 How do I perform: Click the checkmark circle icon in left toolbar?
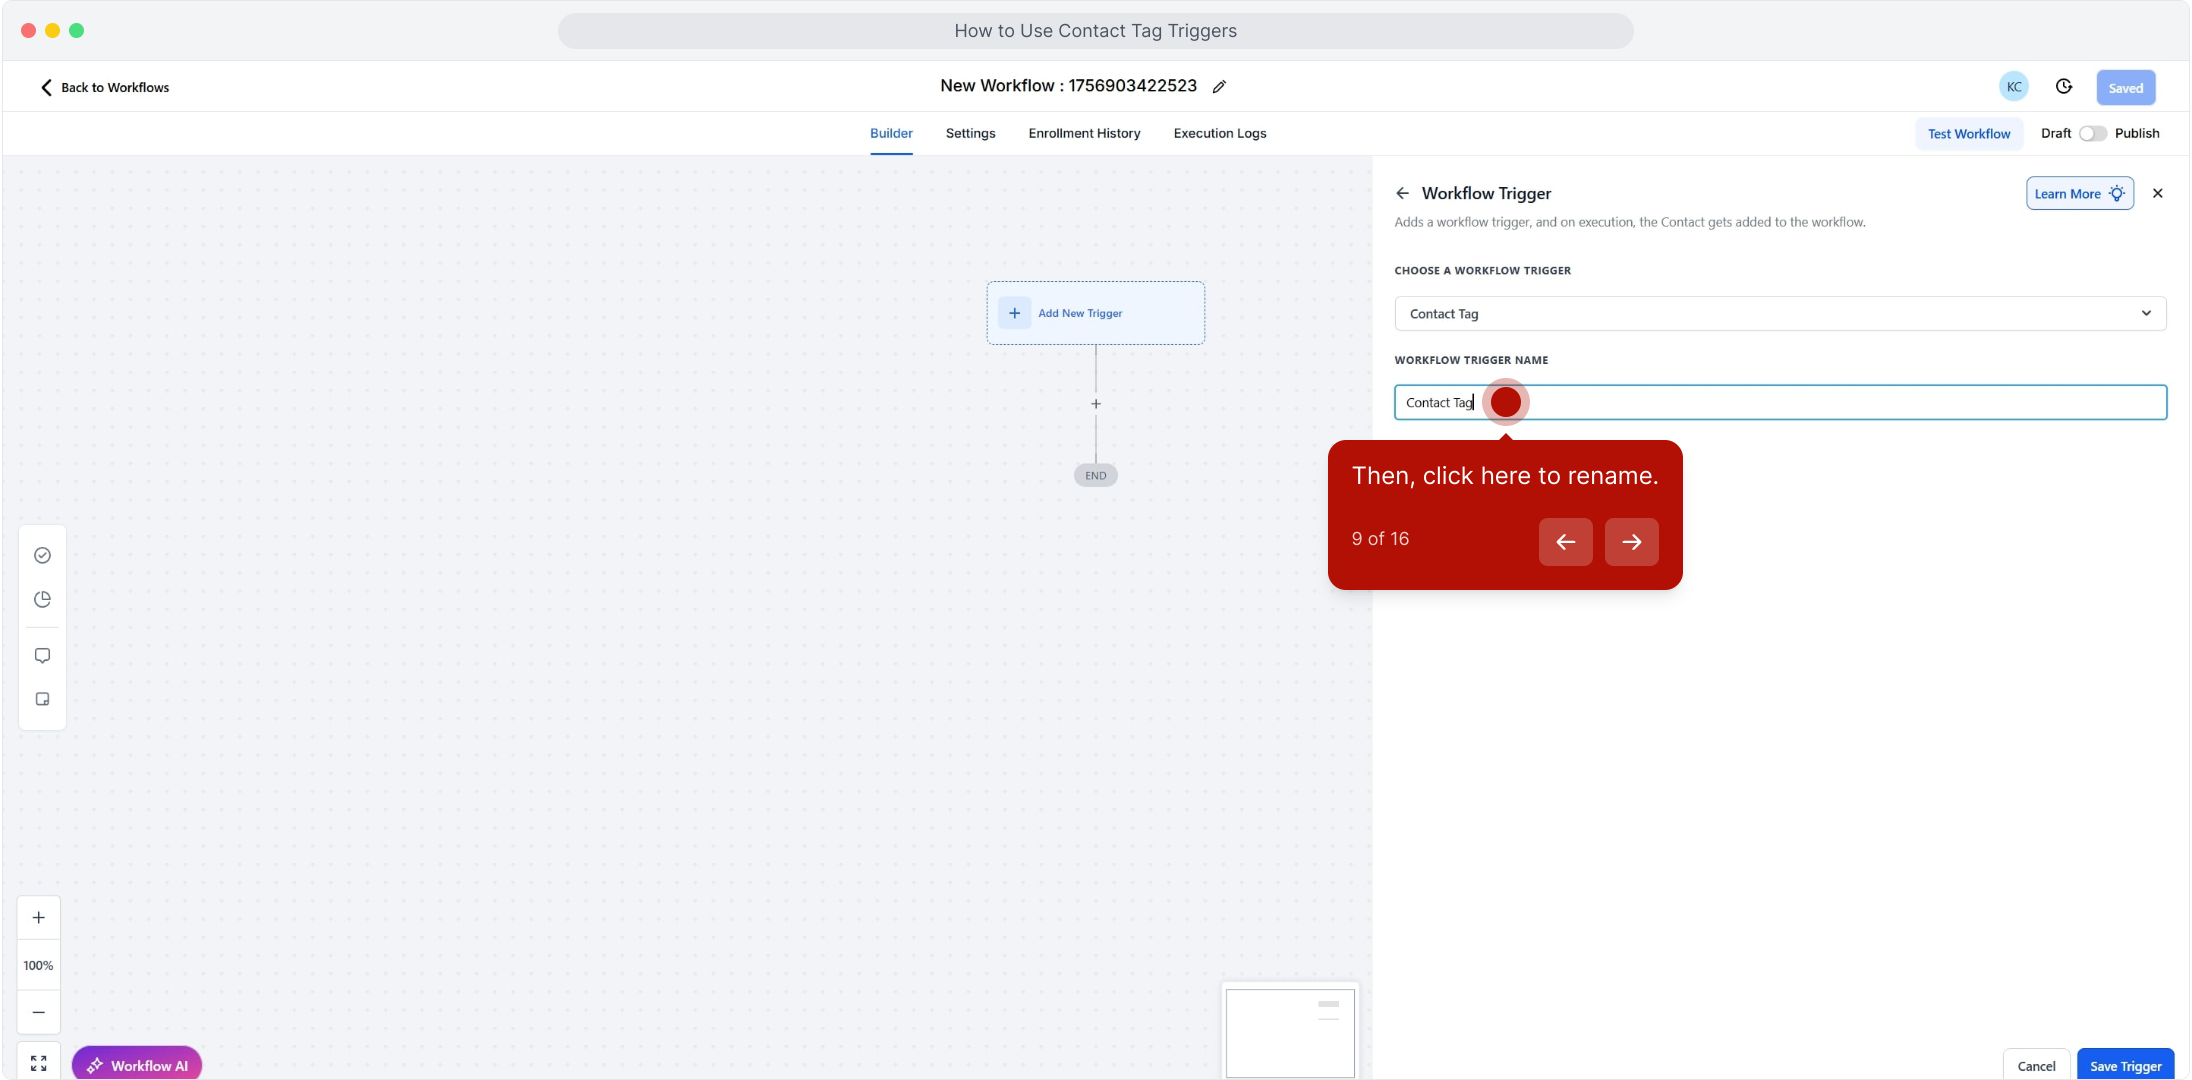click(42, 555)
